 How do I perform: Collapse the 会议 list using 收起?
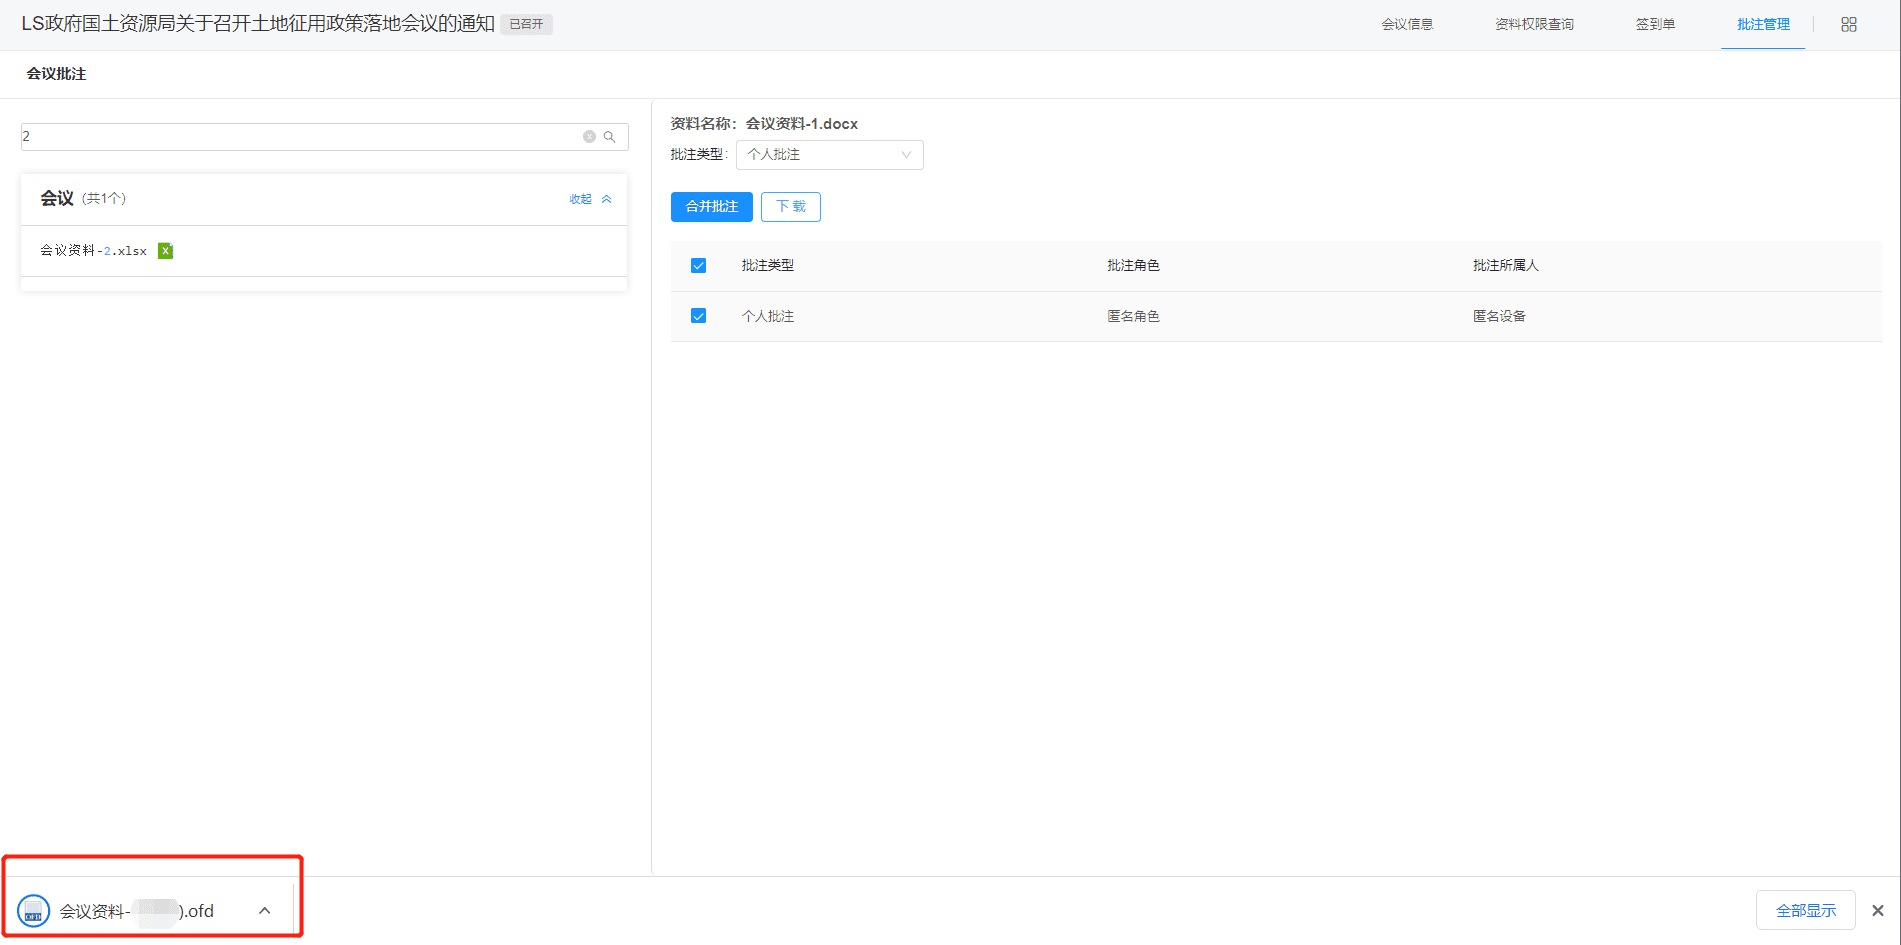[590, 199]
